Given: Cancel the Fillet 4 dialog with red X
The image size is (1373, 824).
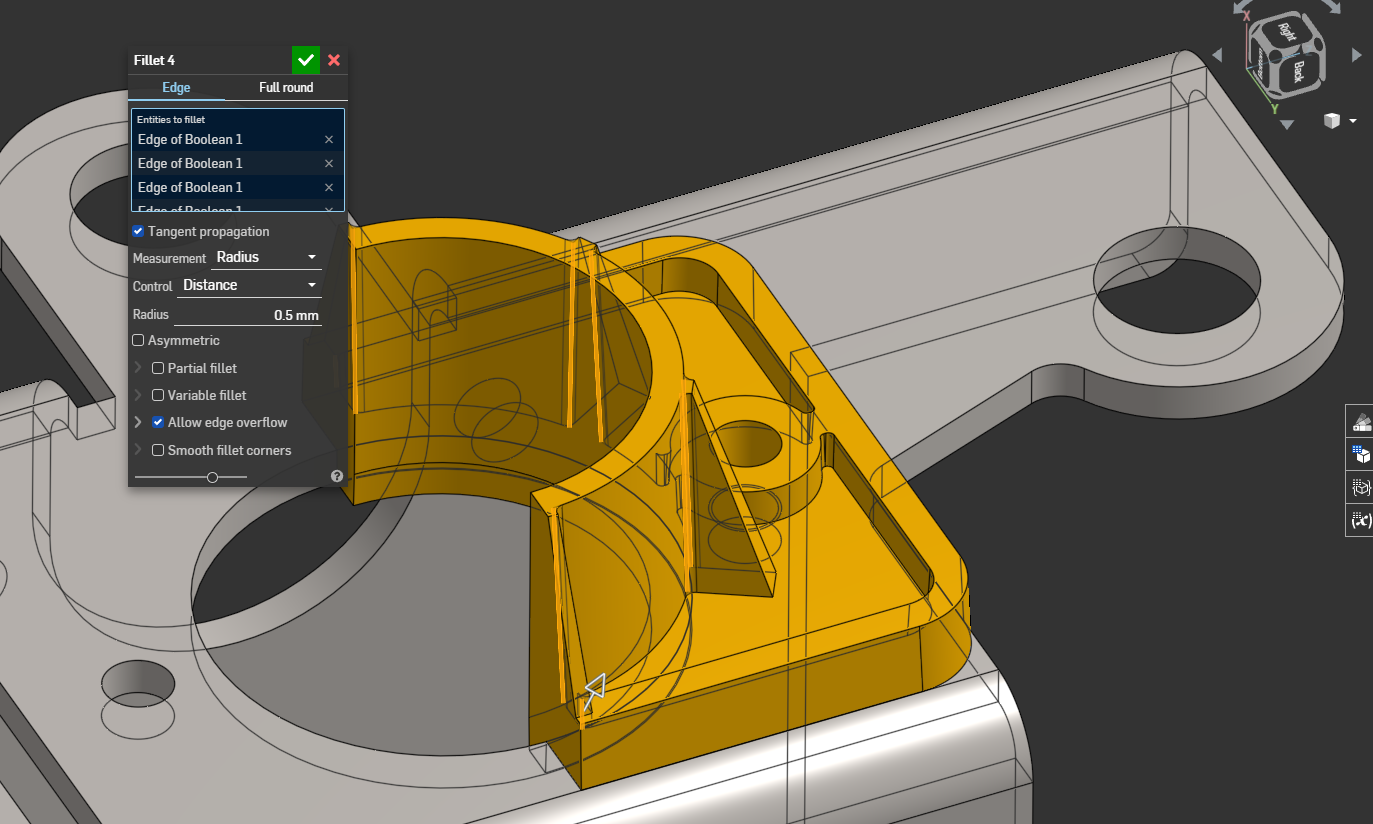Looking at the screenshot, I should [334, 60].
